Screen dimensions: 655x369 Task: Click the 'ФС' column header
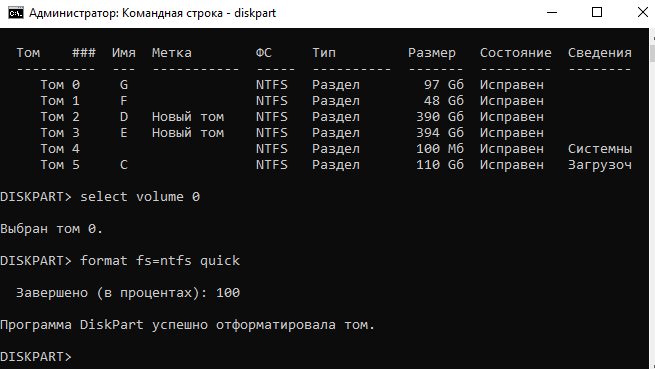point(264,53)
